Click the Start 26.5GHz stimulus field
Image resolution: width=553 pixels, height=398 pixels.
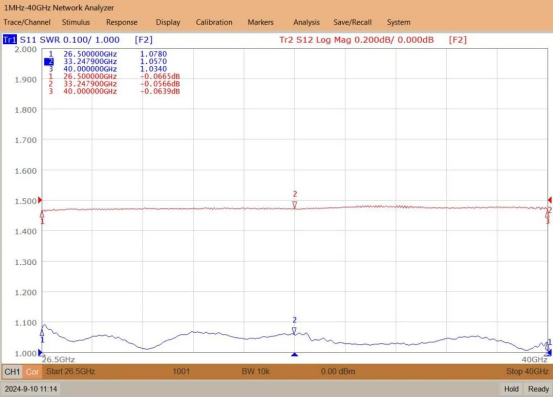pos(71,371)
